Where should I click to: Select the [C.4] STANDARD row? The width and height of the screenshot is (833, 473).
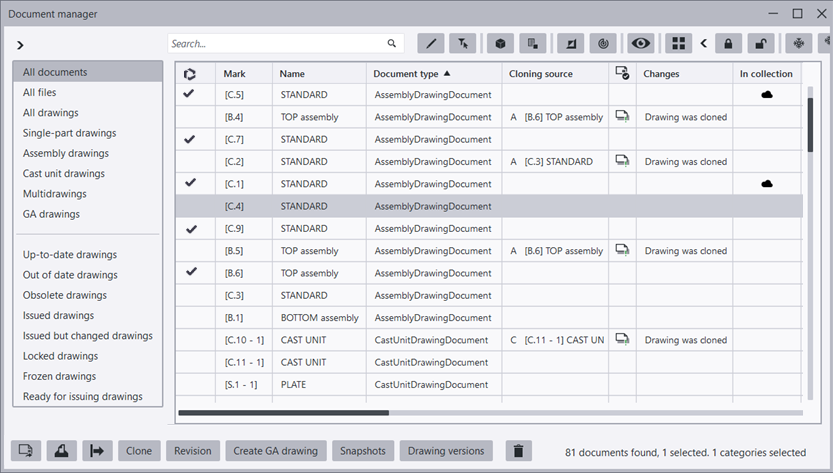point(489,206)
